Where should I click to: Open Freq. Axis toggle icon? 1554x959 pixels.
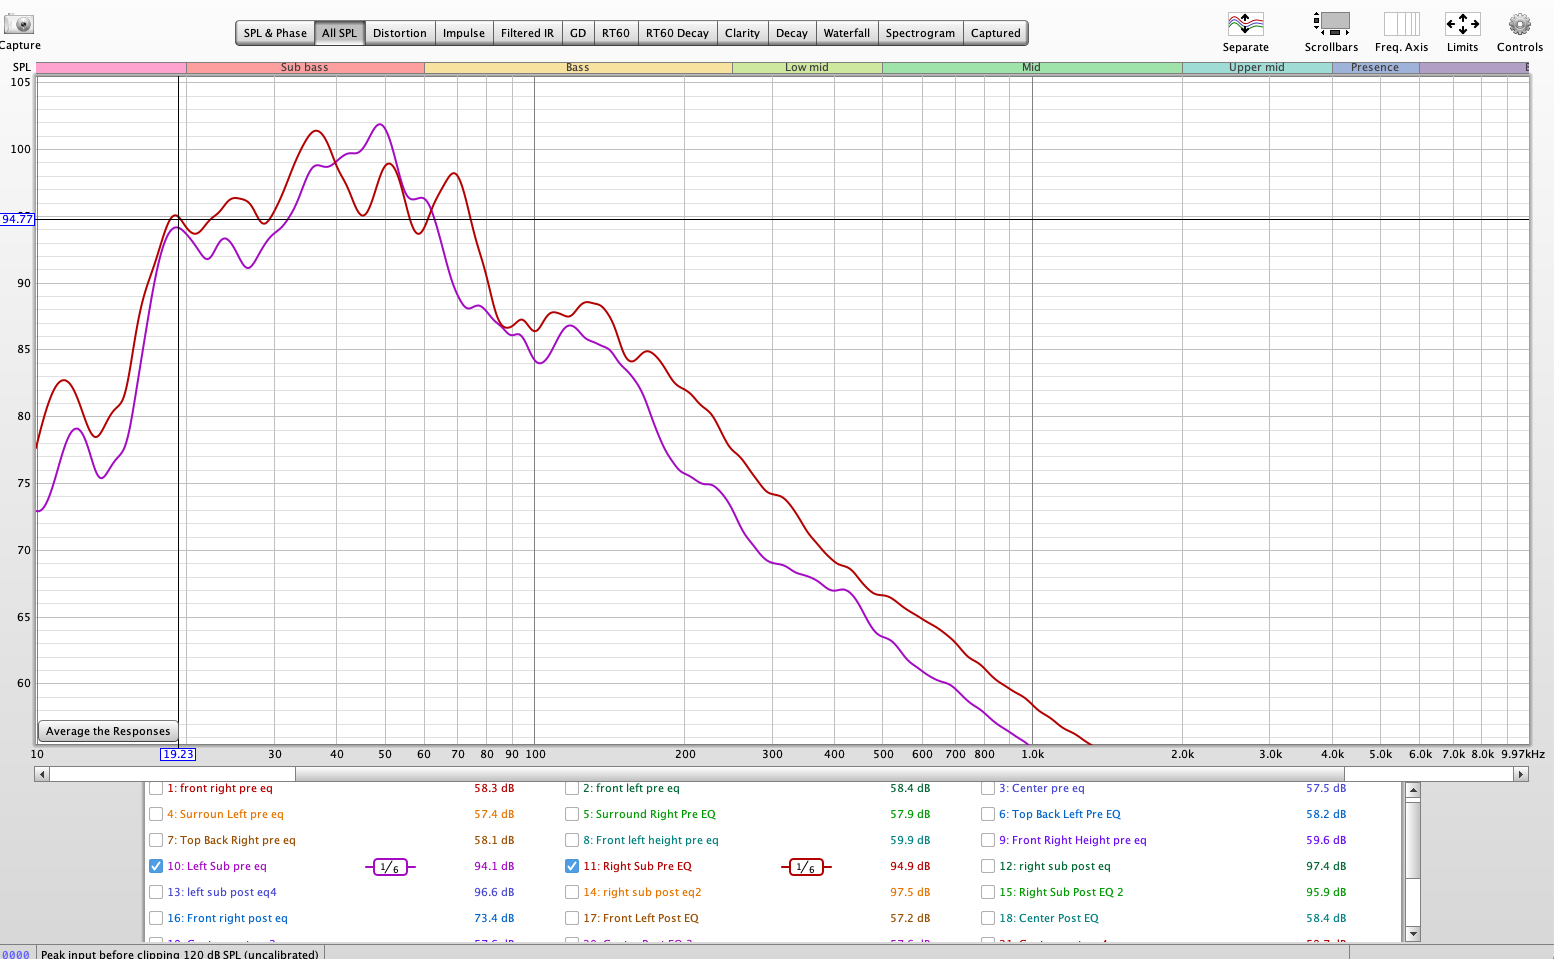pos(1401,24)
